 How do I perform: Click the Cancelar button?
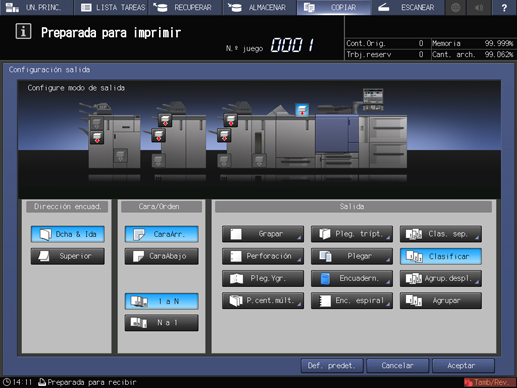click(x=398, y=366)
